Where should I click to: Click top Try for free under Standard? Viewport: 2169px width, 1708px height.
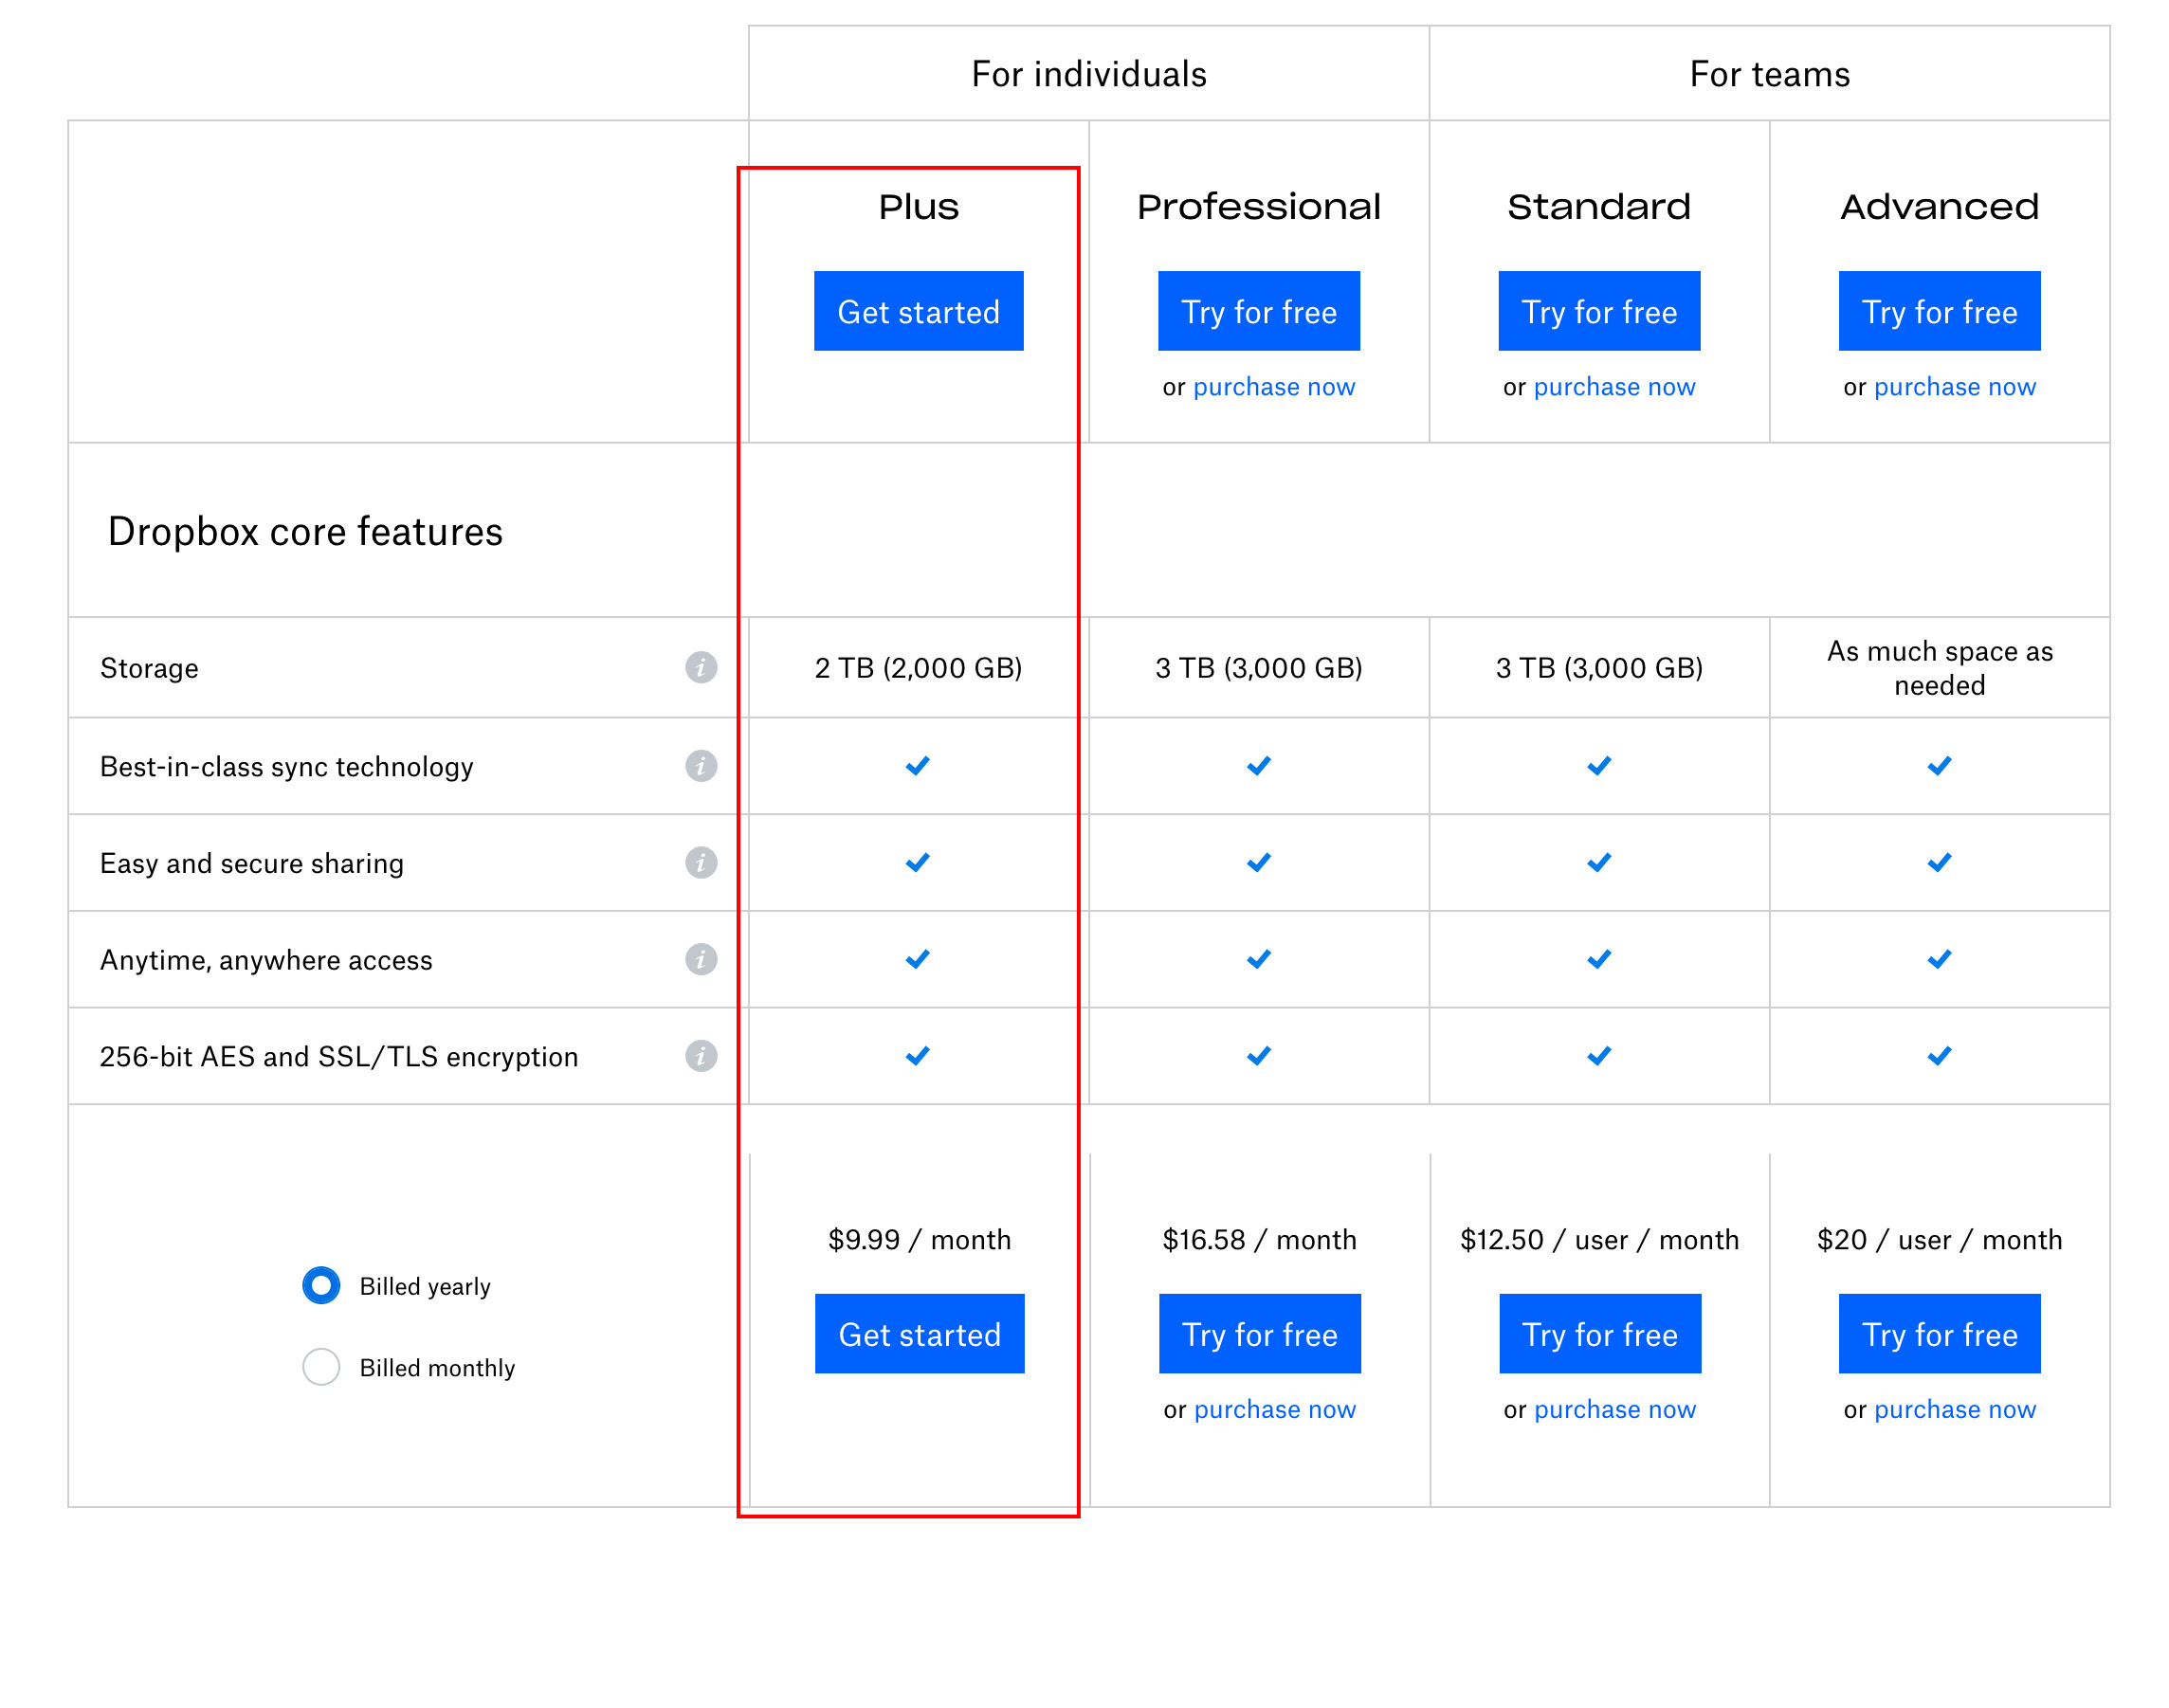pos(1599,311)
